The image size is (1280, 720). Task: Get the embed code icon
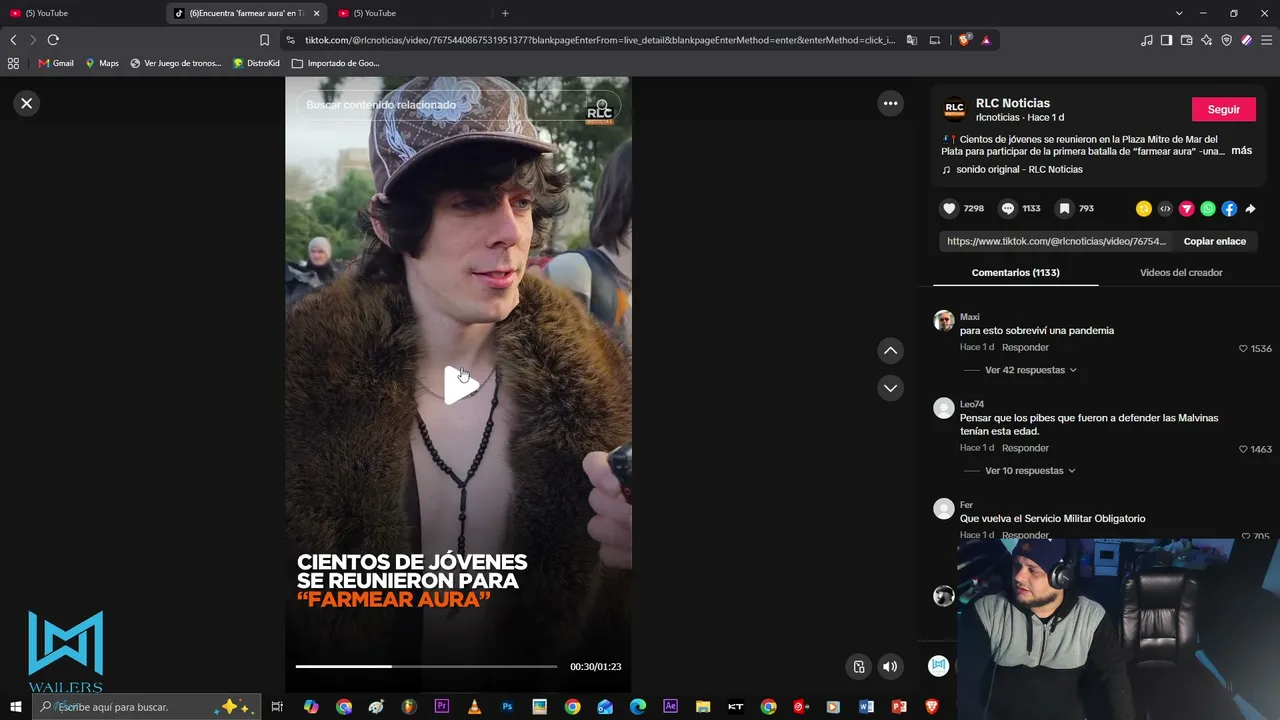[x=1165, y=209]
